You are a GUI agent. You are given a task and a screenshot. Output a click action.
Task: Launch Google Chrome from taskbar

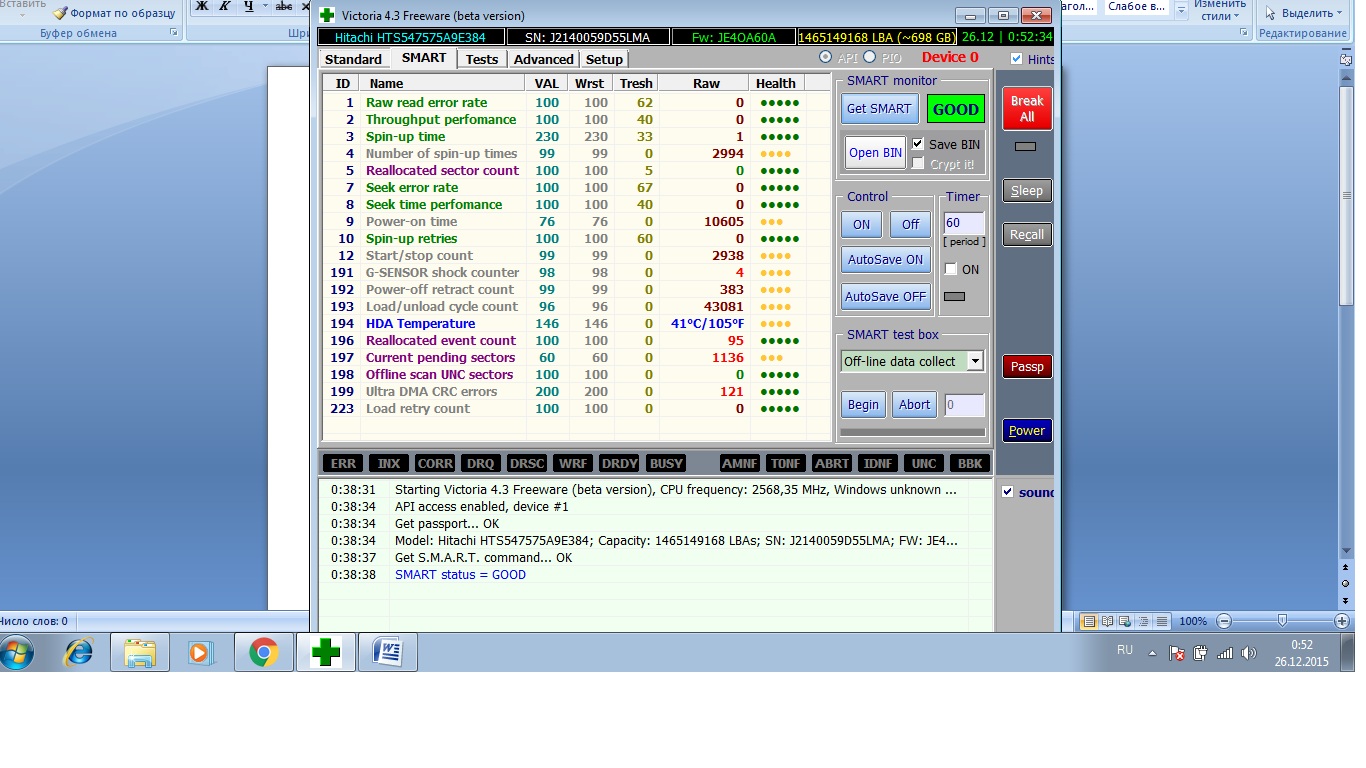pos(264,653)
